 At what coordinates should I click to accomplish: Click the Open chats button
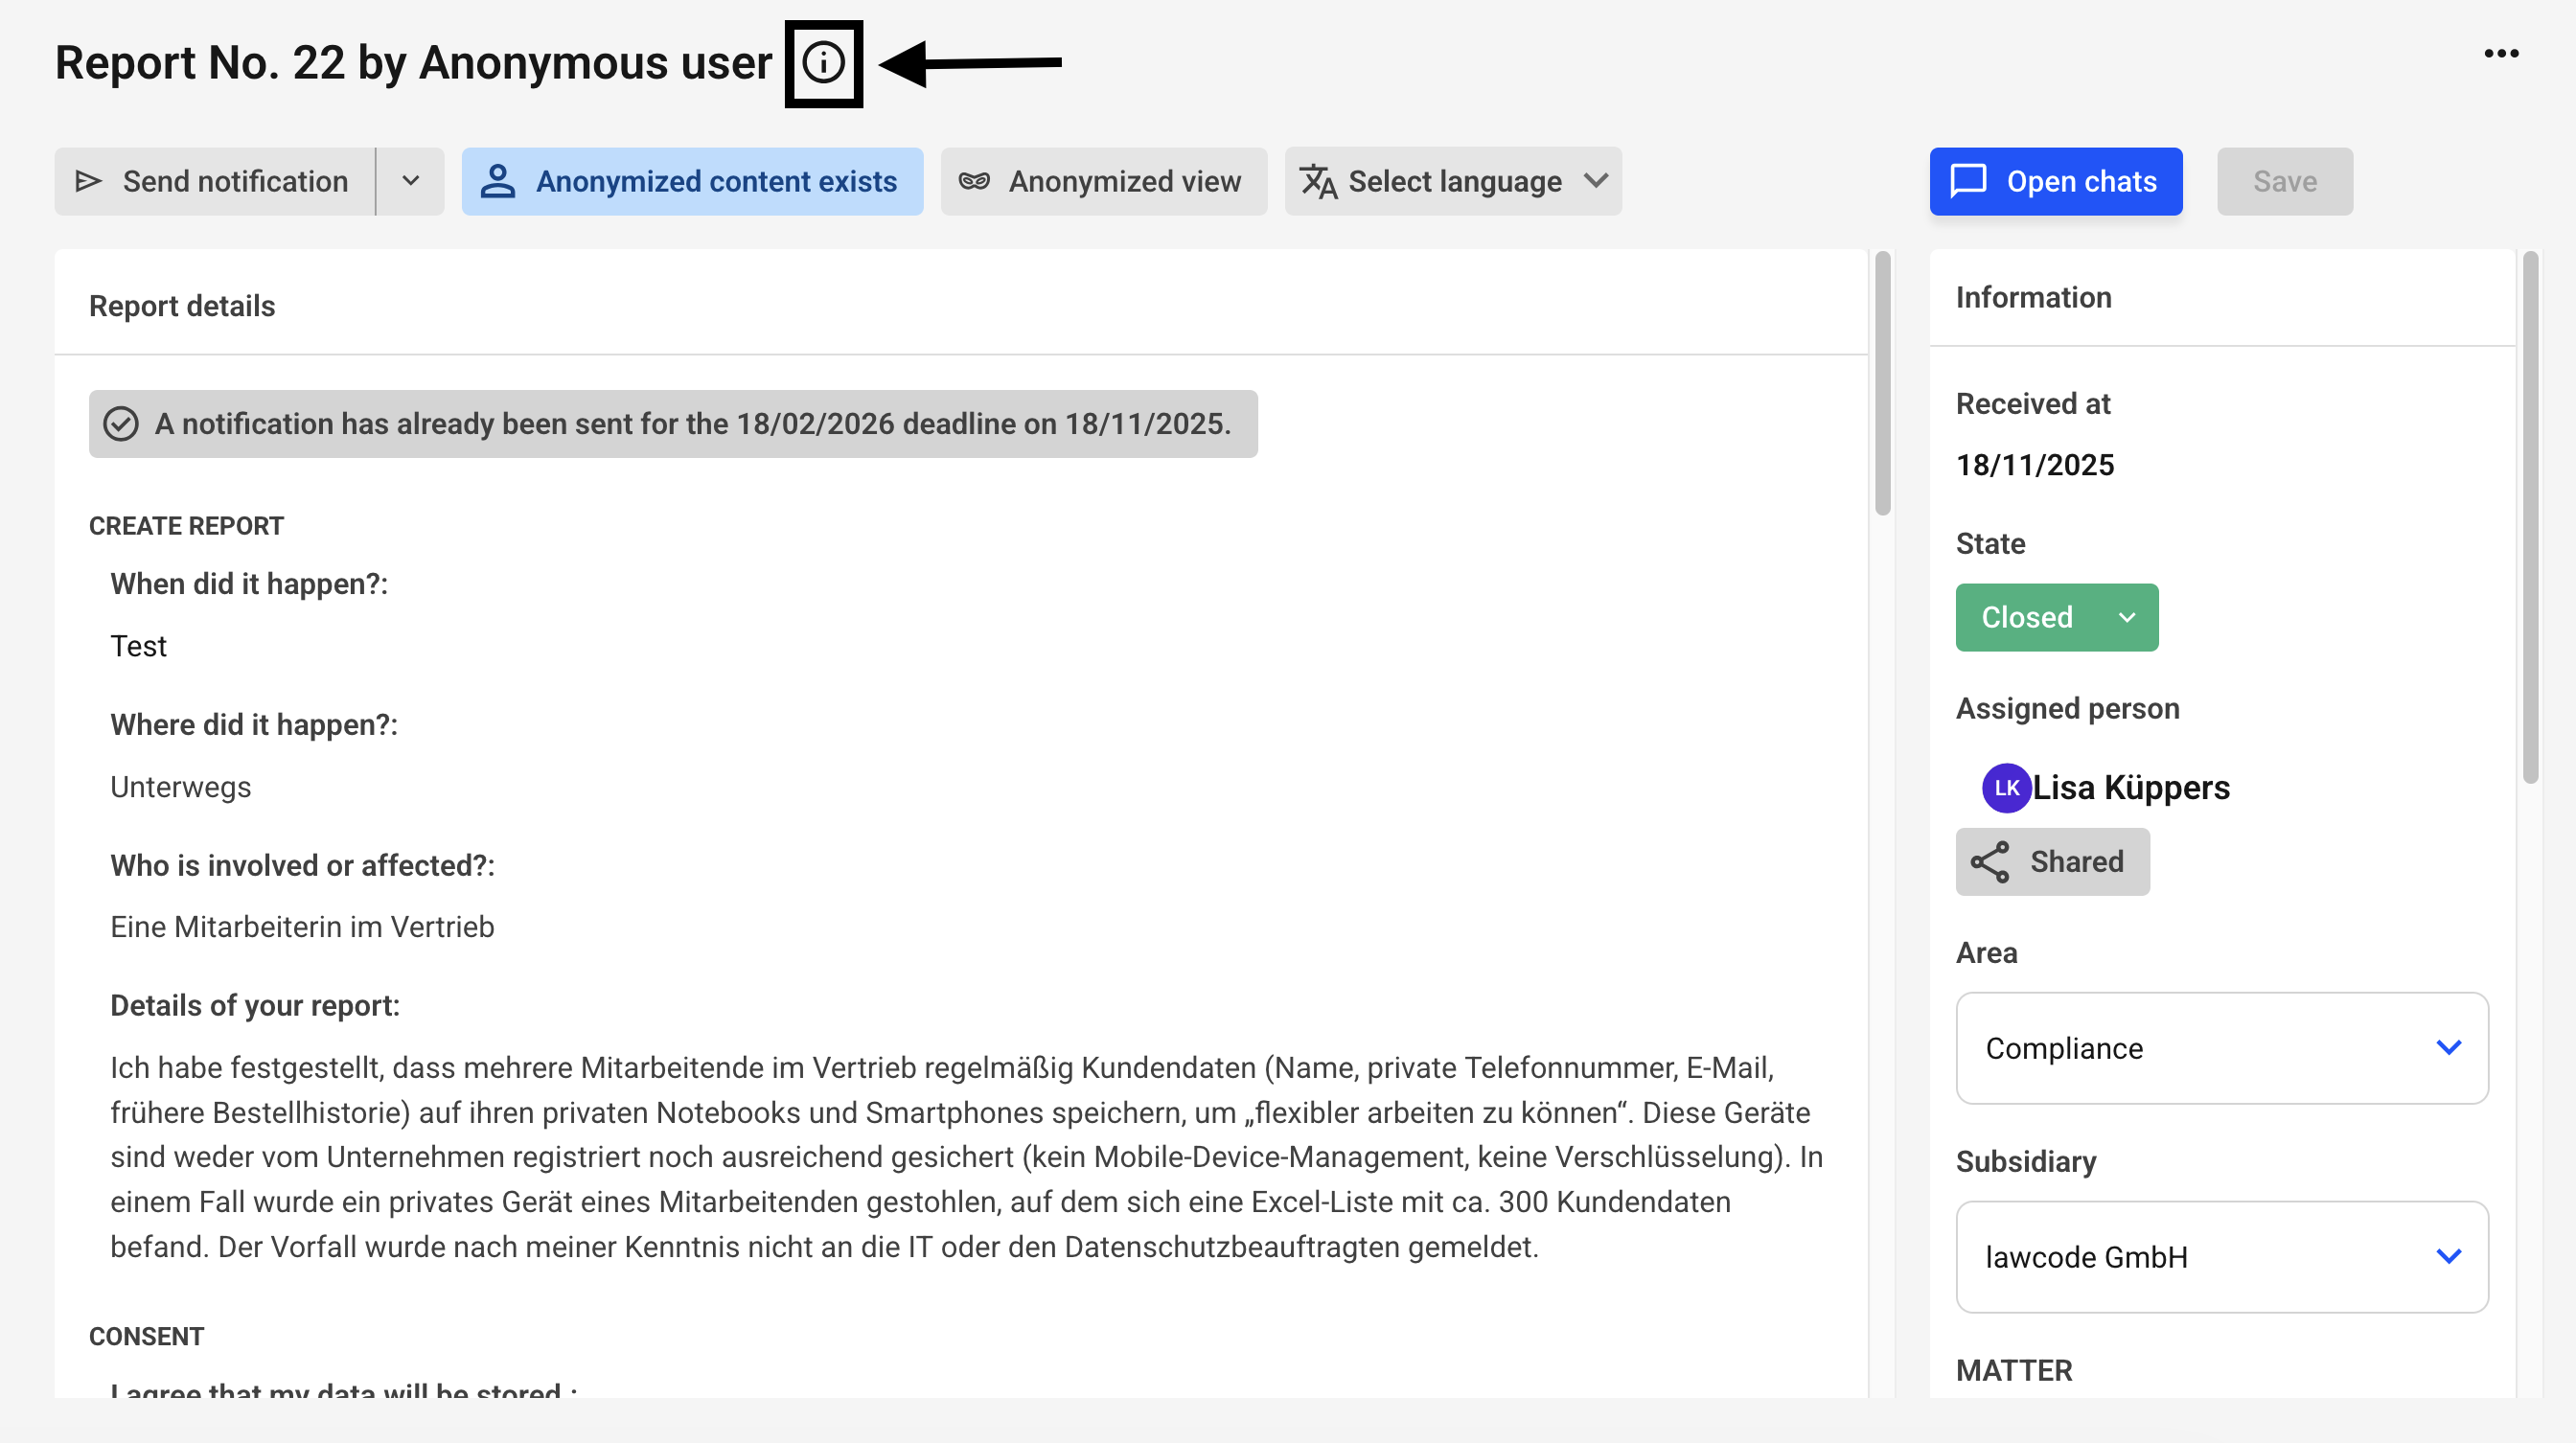point(2055,181)
